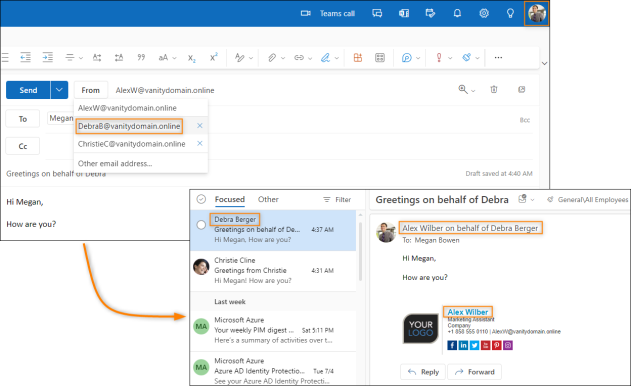Start a Teams call
Viewport: 631px width, 386px height.
click(328, 13)
